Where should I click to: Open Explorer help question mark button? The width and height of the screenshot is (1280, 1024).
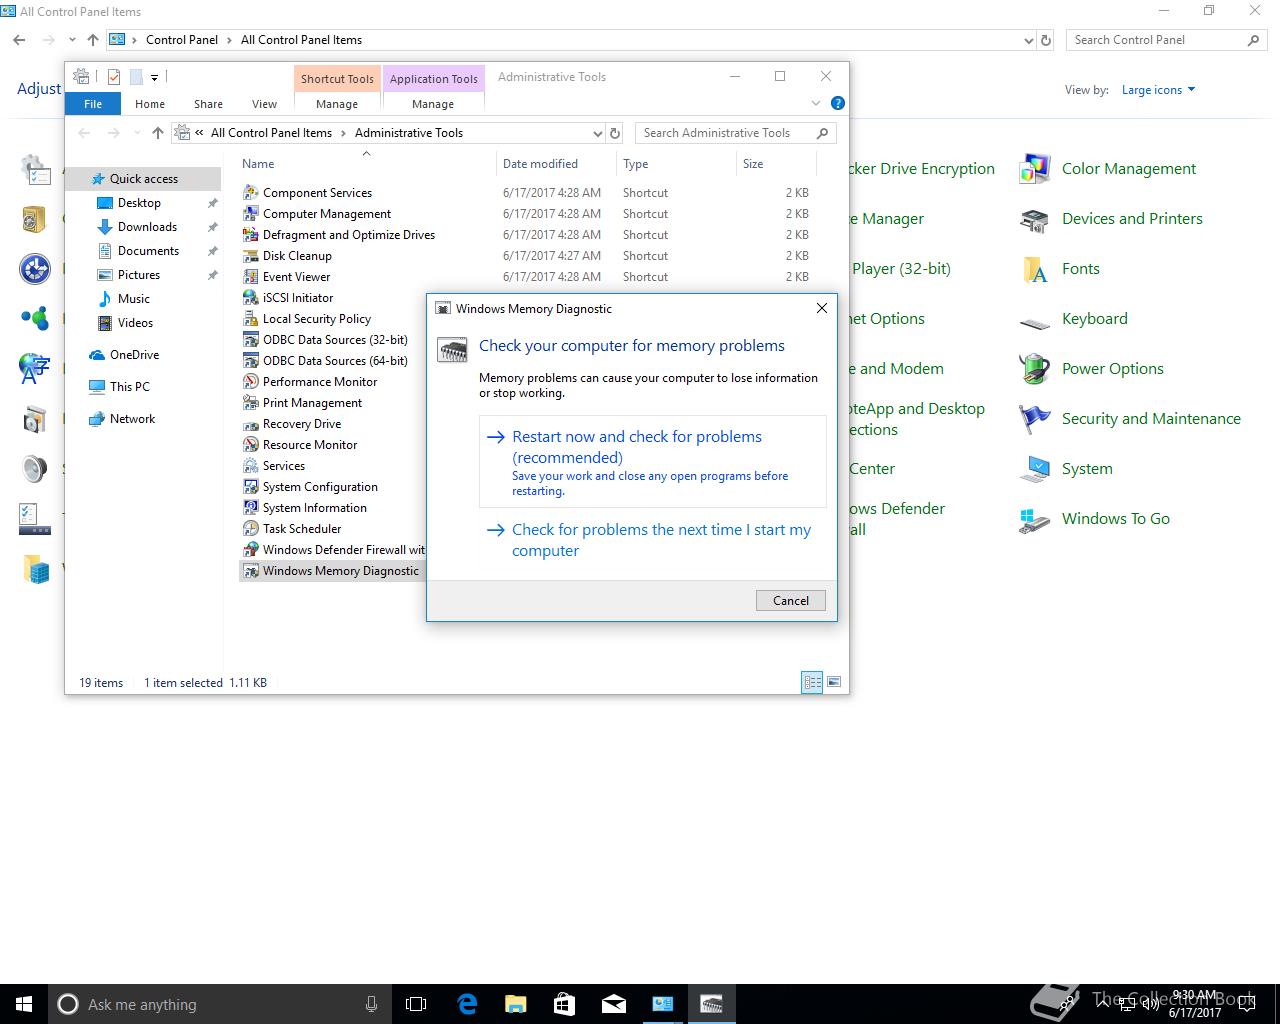coord(838,103)
